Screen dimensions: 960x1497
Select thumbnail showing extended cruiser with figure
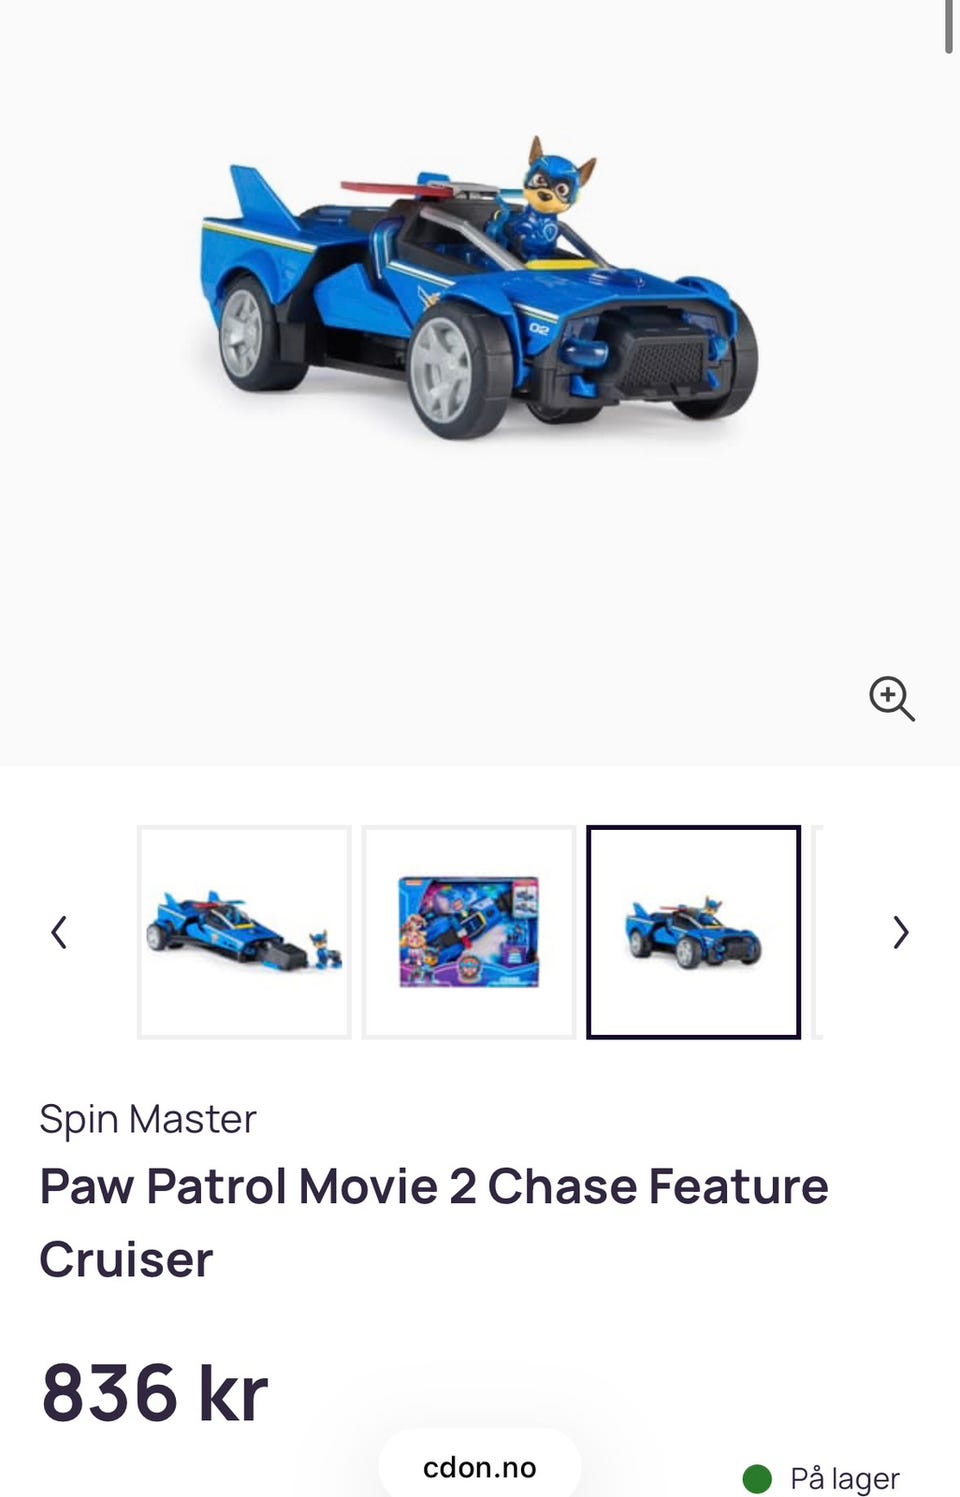tap(244, 932)
